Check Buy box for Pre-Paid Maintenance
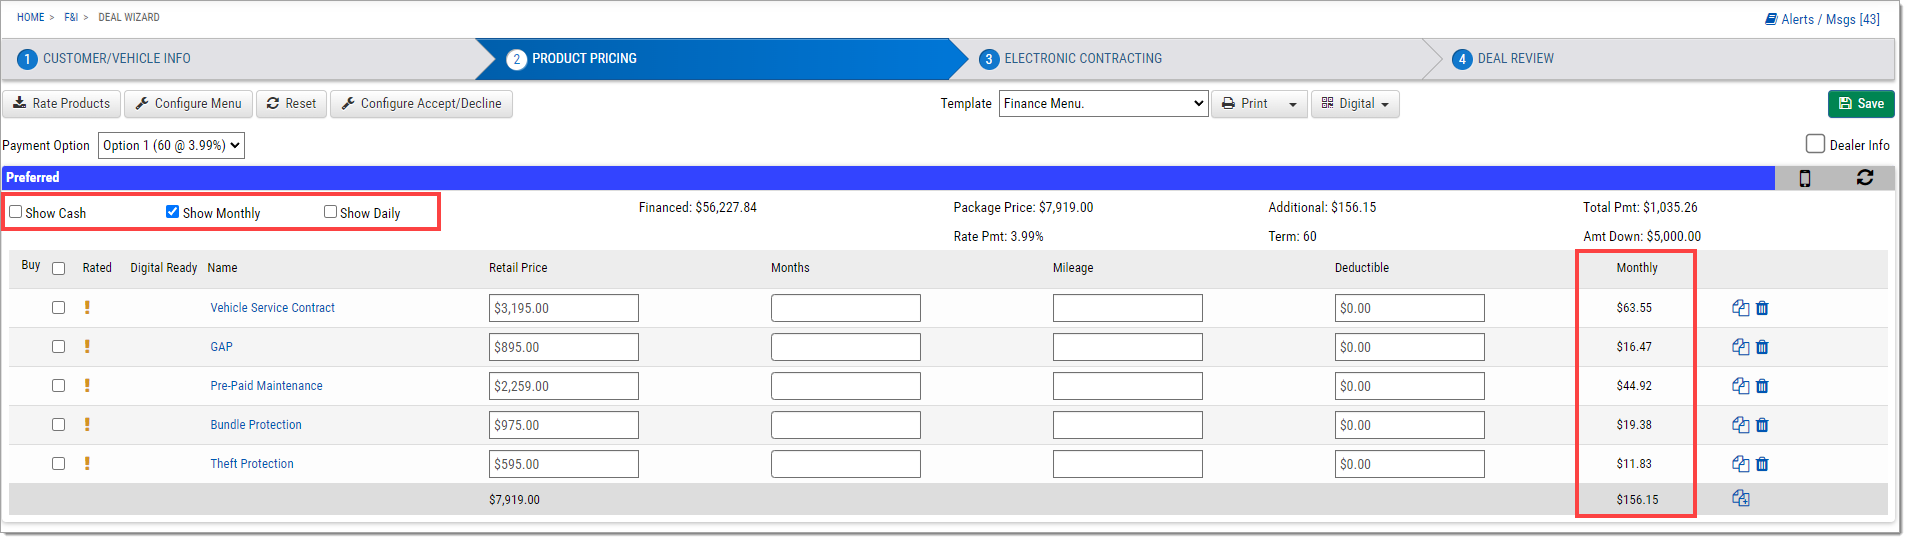1907x540 pixels. [58, 386]
